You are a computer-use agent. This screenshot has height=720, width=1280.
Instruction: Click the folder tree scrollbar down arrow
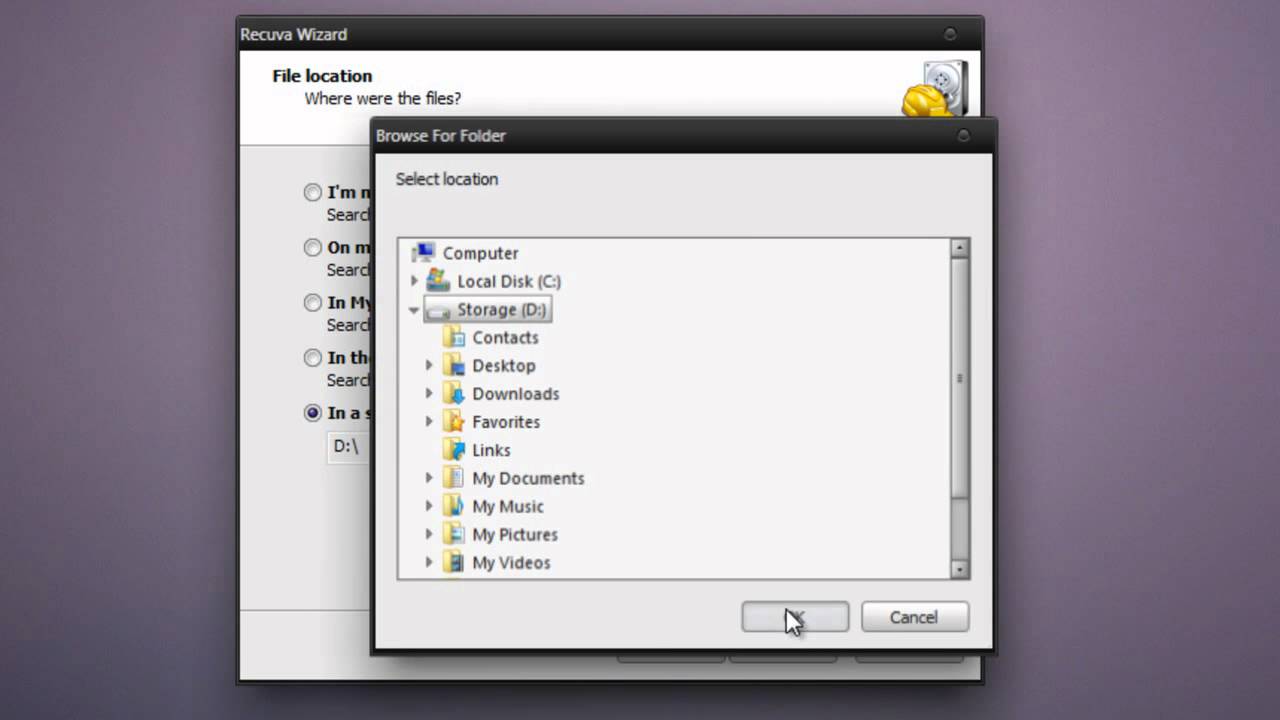tap(960, 569)
